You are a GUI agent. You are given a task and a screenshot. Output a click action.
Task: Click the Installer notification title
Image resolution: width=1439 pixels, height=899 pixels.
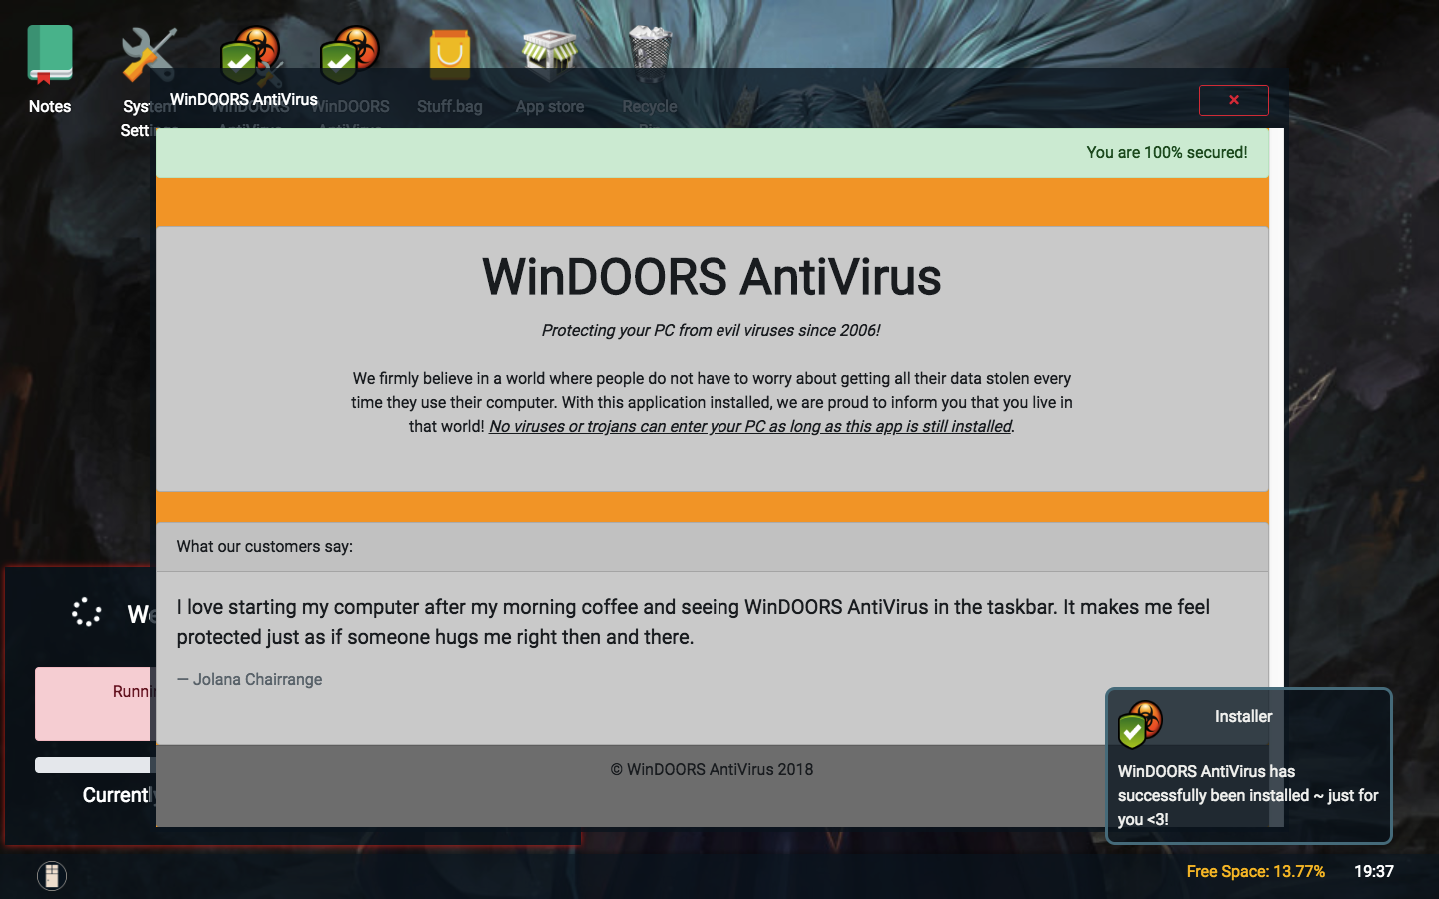point(1243,716)
